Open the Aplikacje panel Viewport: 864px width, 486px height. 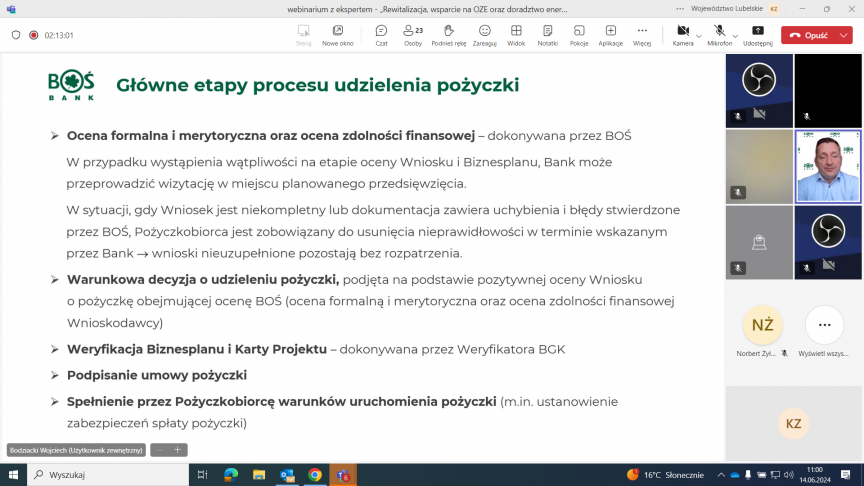[x=611, y=35]
